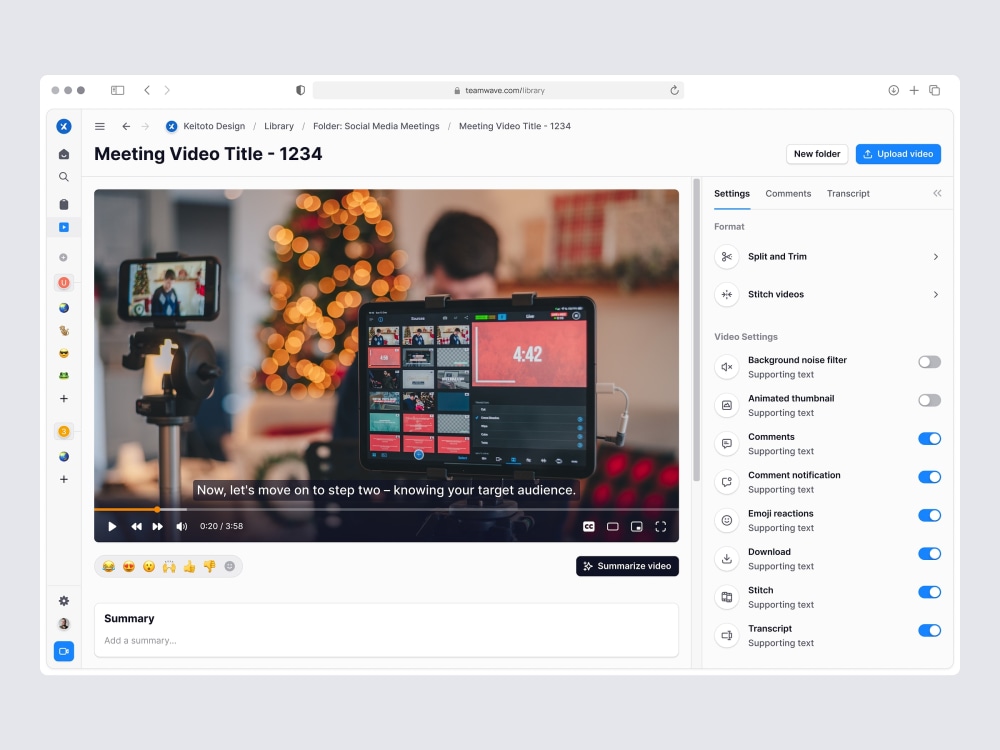This screenshot has height=750, width=1000.
Task: Select the Settings tab
Action: click(x=732, y=194)
